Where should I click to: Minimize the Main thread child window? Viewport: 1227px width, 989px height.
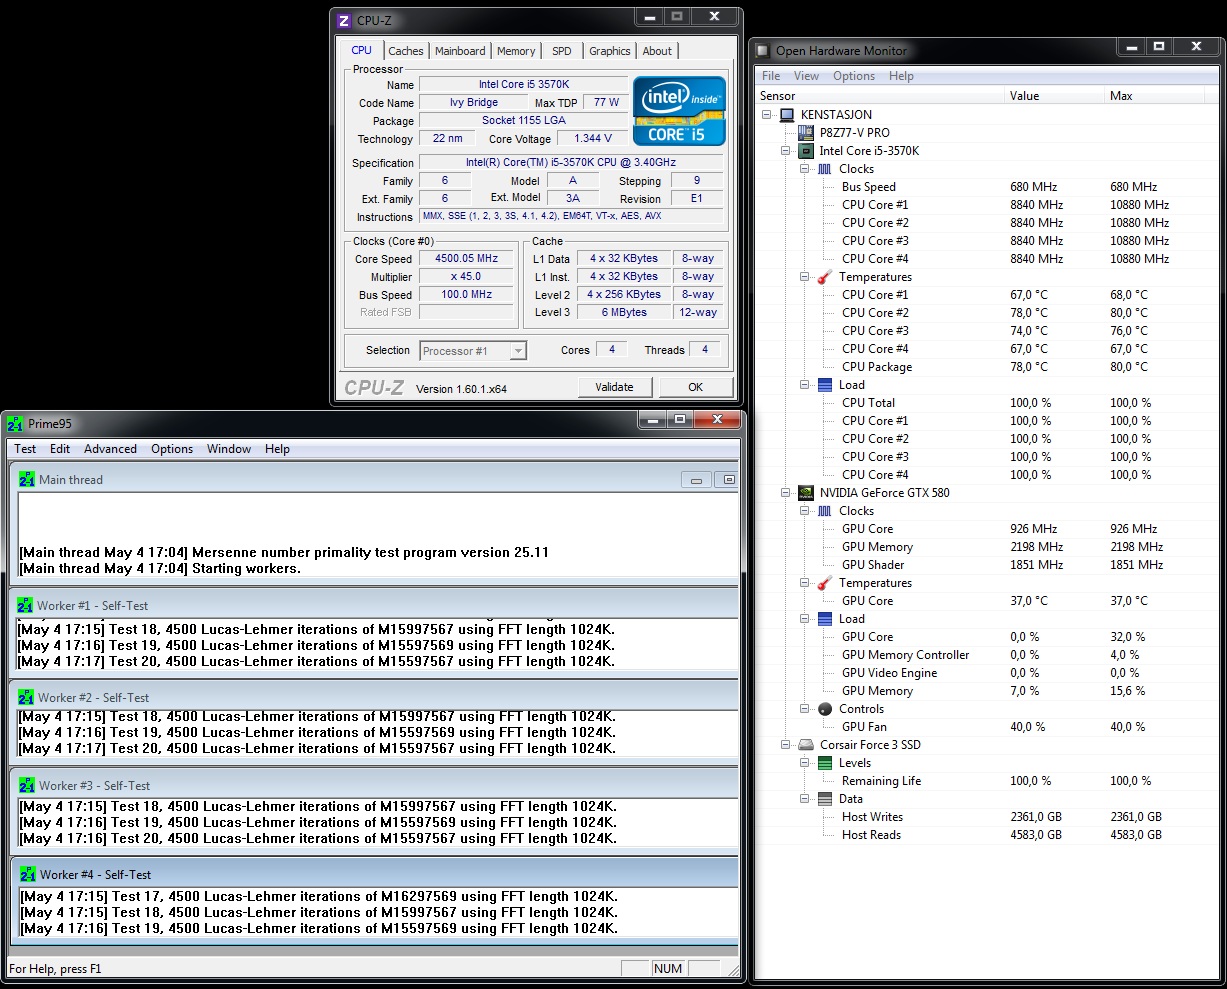point(698,480)
